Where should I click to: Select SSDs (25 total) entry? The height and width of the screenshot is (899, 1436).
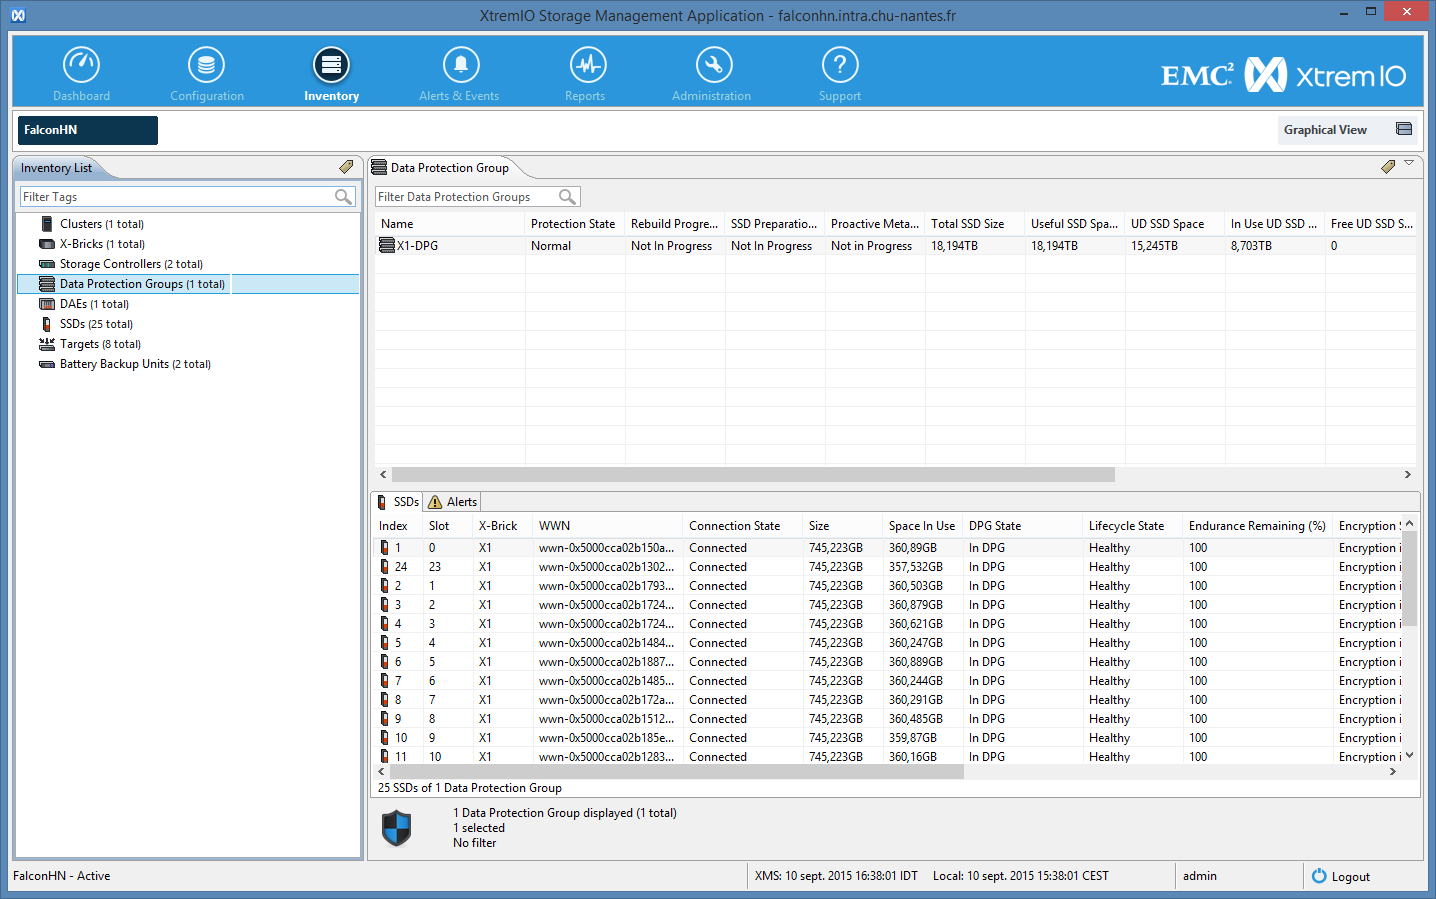pyautogui.click(x=96, y=324)
